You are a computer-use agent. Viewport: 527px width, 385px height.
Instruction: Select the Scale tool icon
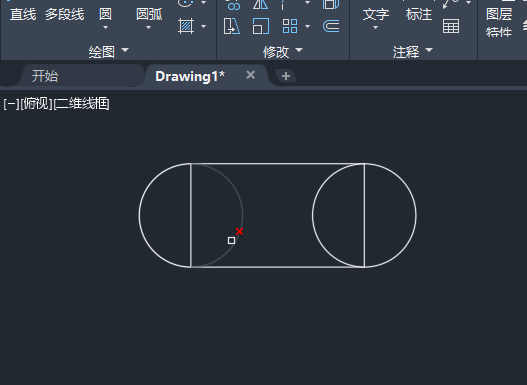coord(261,26)
